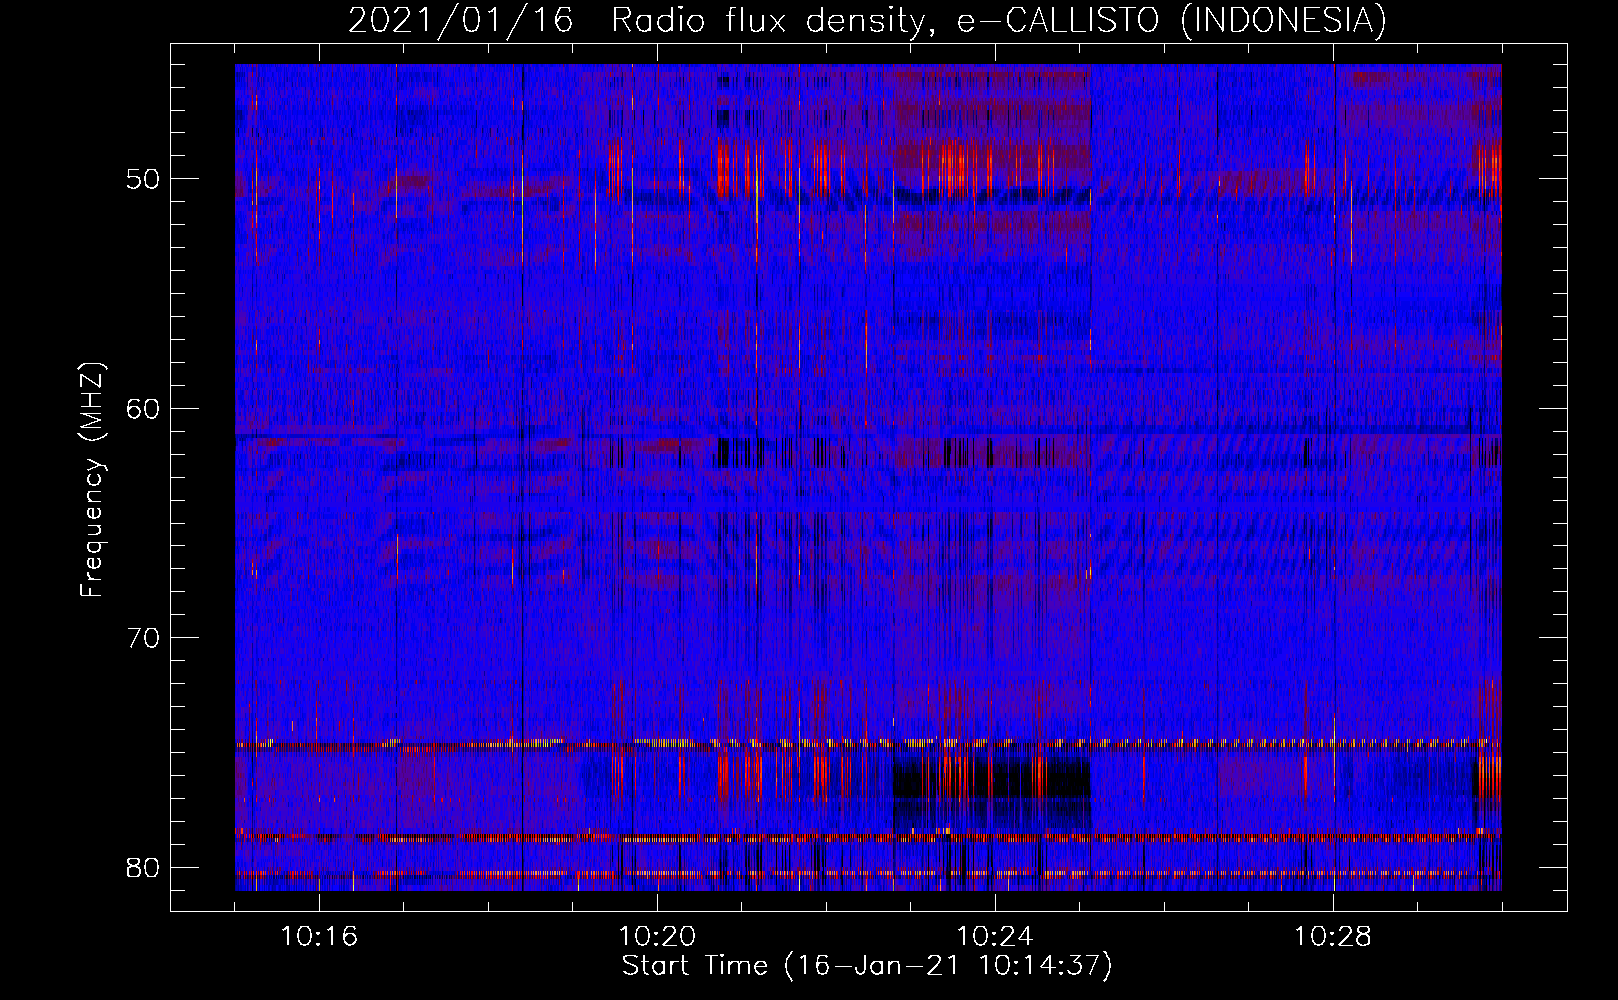The image size is (1618, 1000).
Task: Click the 10:24 time tick label
Action: 995,937
